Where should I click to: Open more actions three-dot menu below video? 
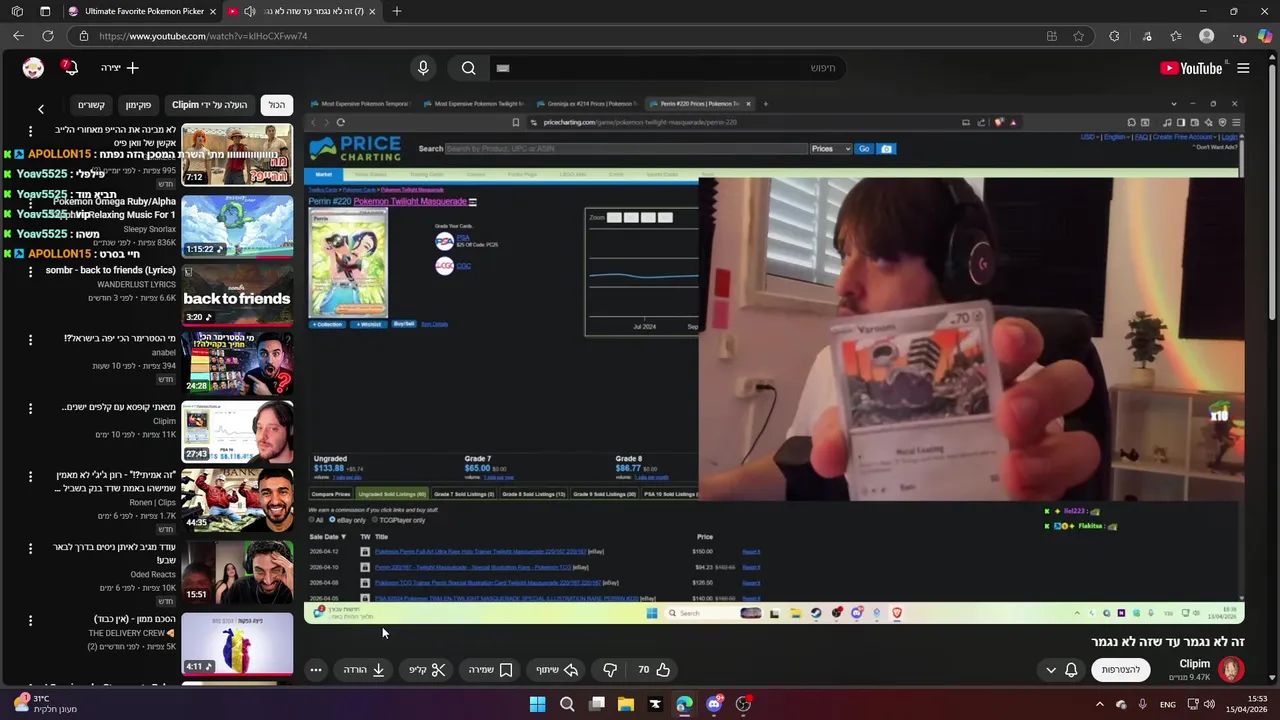tap(316, 670)
